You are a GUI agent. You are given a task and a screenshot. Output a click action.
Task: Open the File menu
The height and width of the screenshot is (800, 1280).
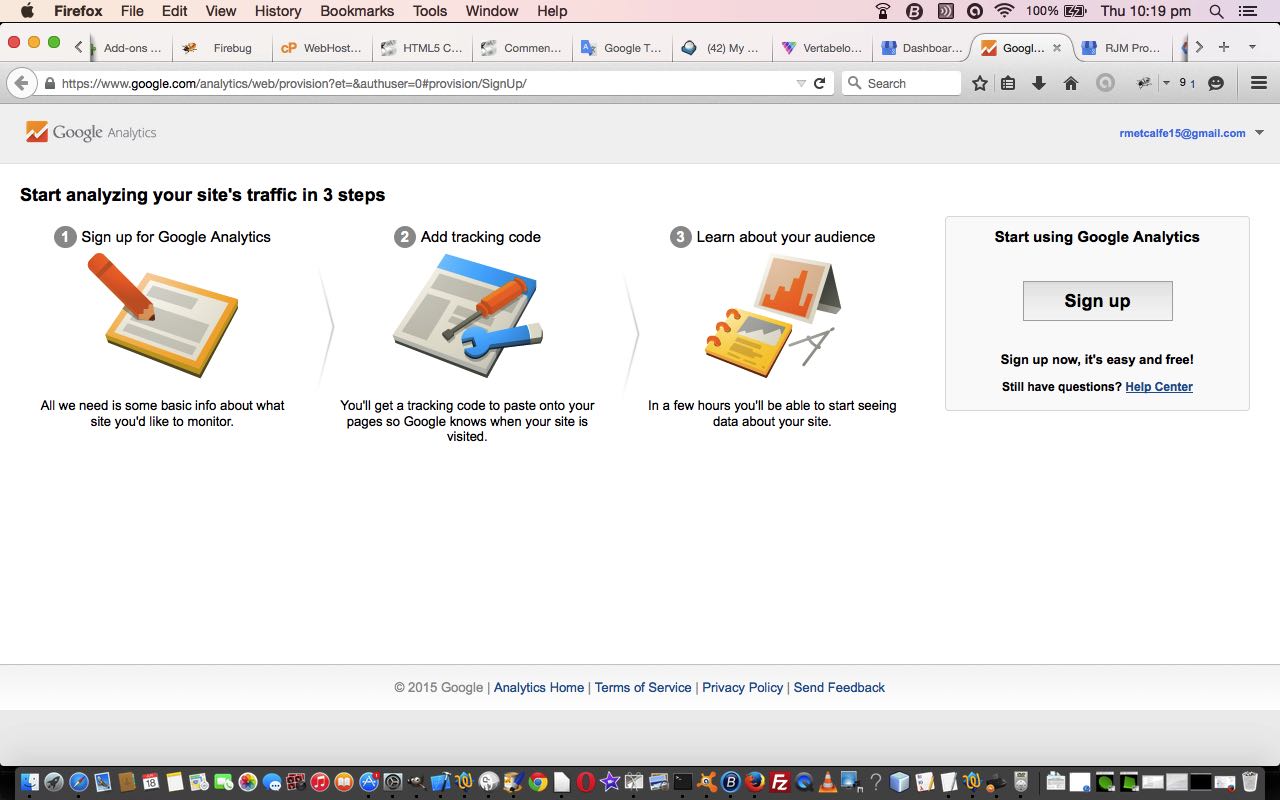(132, 11)
